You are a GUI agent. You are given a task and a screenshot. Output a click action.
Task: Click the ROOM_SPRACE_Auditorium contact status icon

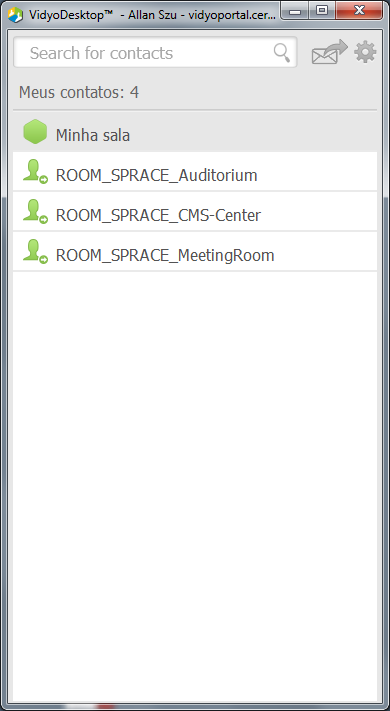[x=35, y=171]
